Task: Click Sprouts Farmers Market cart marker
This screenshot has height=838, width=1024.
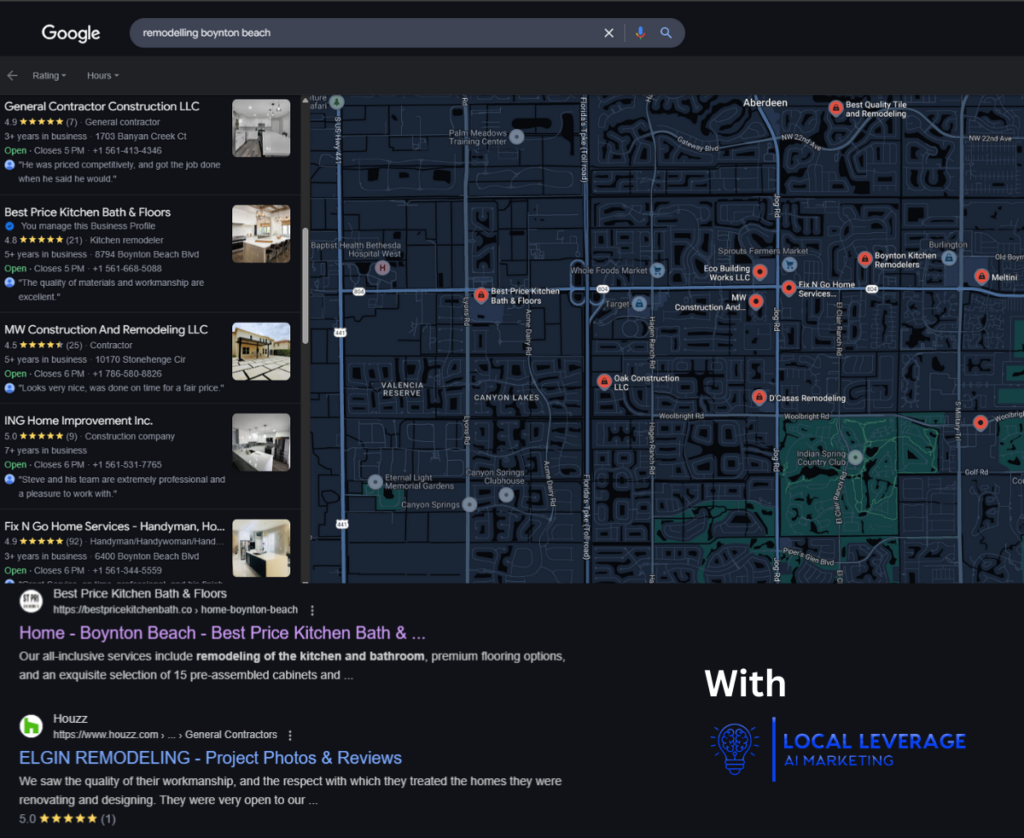Action: coord(790,265)
